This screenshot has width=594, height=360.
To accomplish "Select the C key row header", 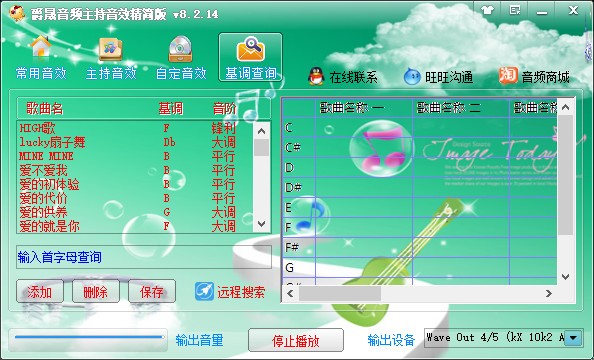I will pyautogui.click(x=299, y=127).
